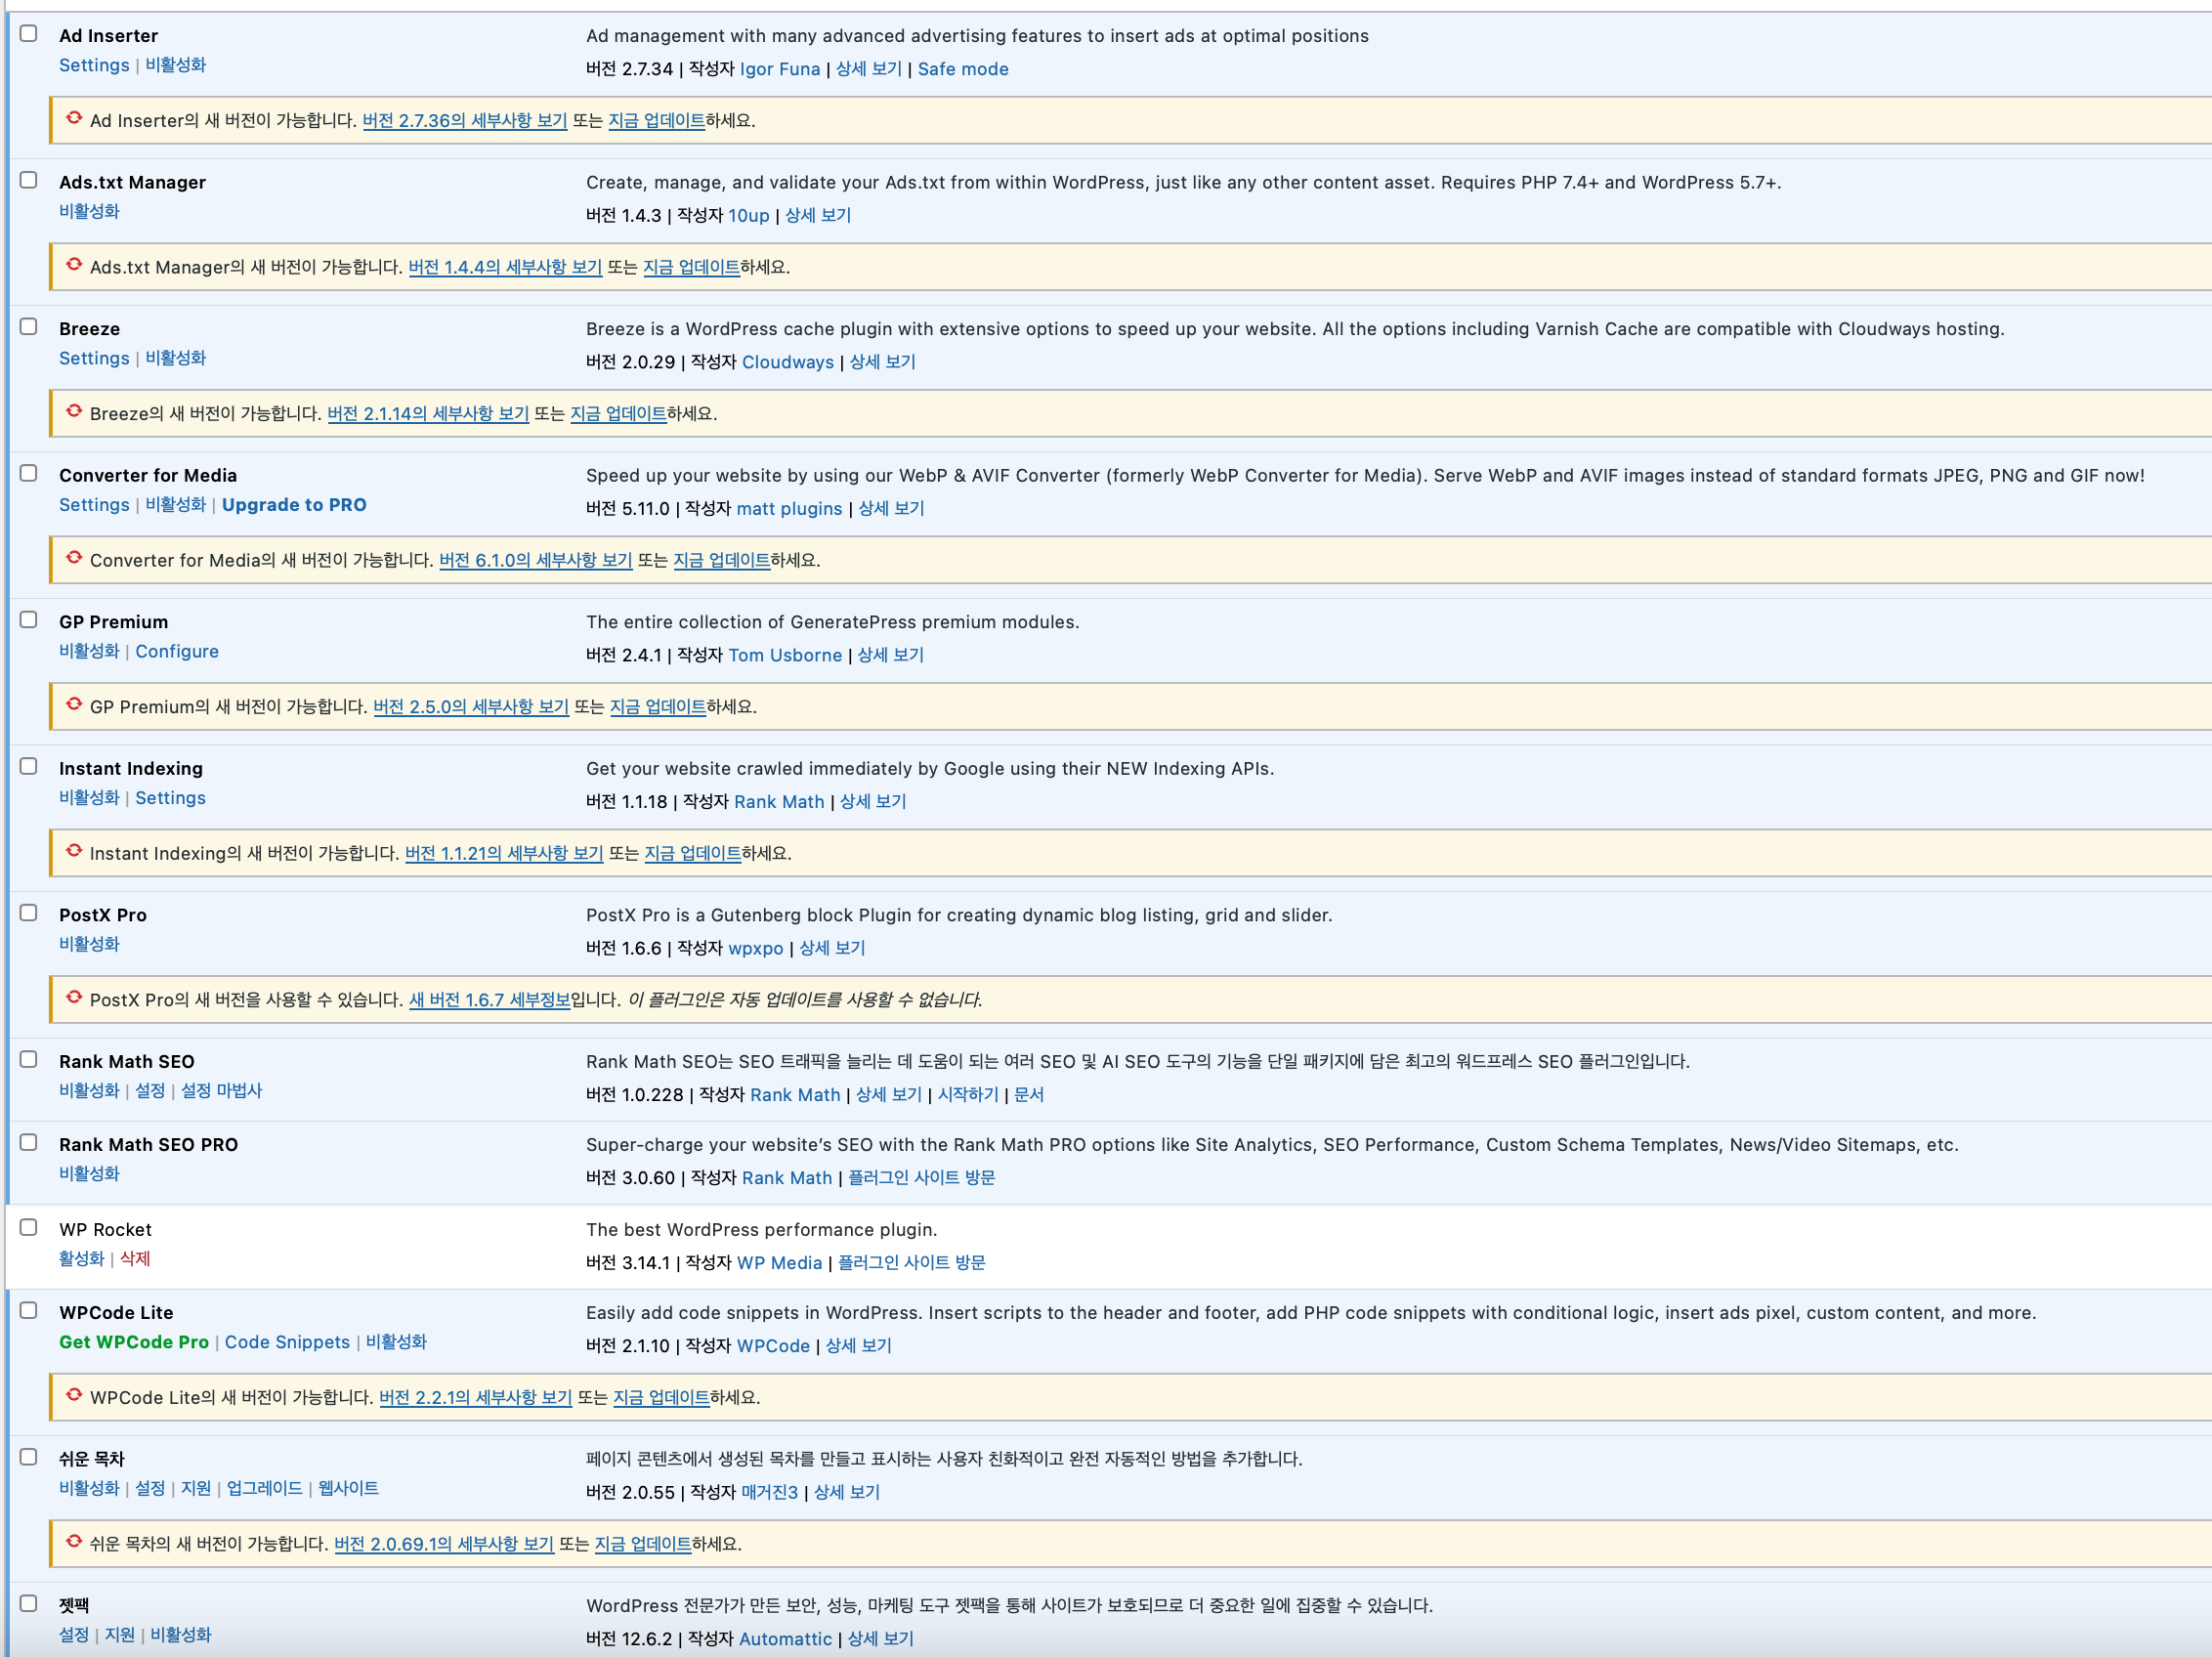Open Breeze Settings link
The width and height of the screenshot is (2212, 1657).
pyautogui.click(x=94, y=359)
